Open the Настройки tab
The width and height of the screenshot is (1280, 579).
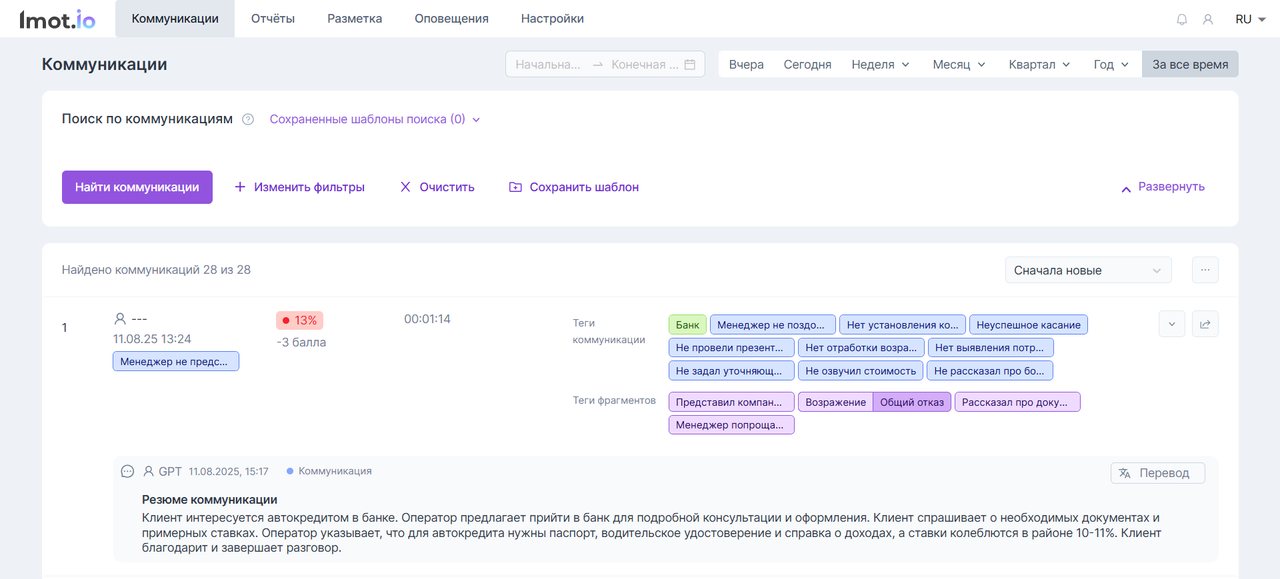[x=552, y=19]
